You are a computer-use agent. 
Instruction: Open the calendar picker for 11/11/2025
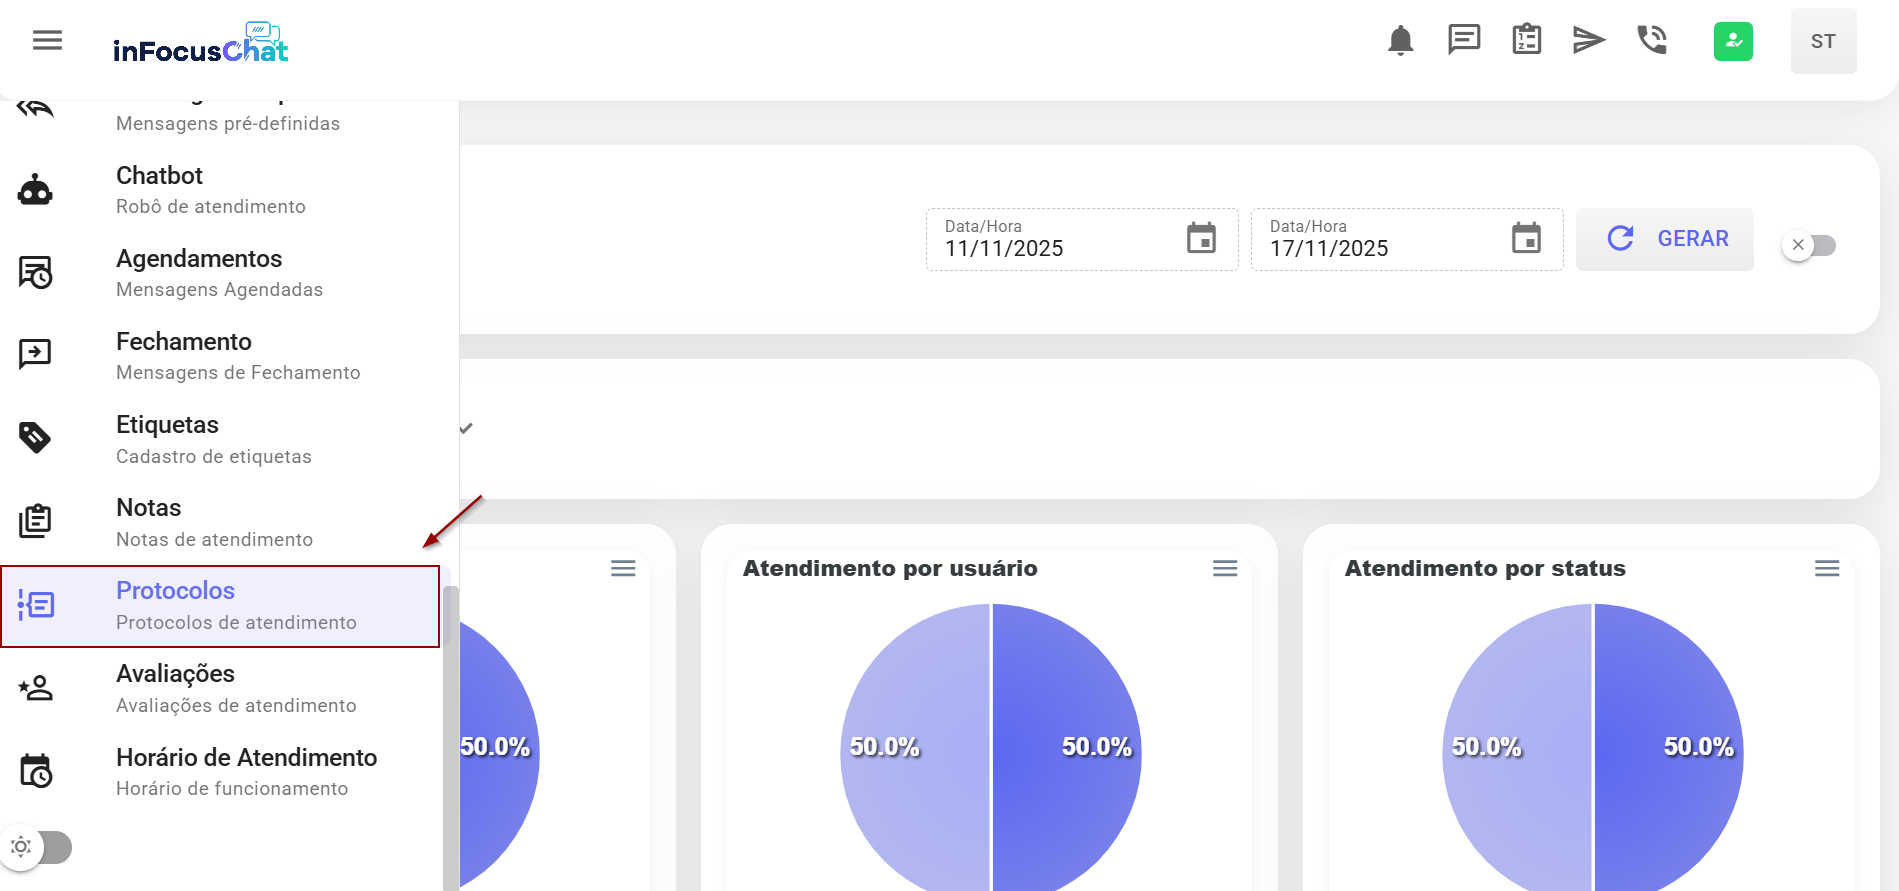(x=1201, y=239)
